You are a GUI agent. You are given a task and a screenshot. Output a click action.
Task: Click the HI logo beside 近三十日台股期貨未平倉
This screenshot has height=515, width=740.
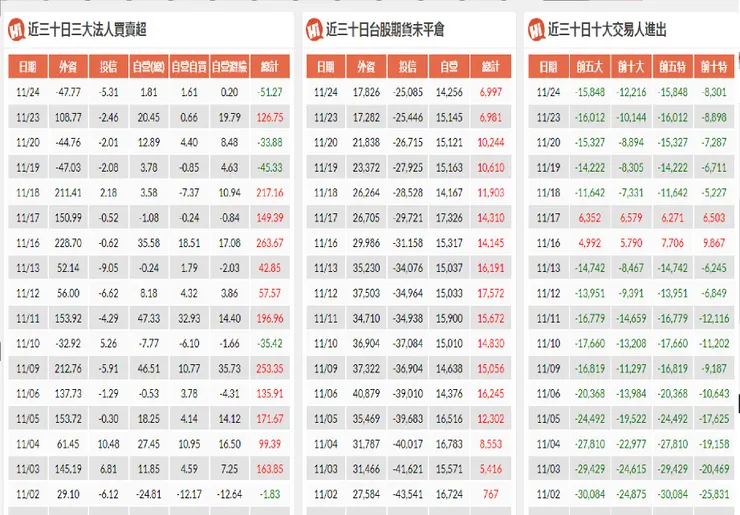coord(314,30)
